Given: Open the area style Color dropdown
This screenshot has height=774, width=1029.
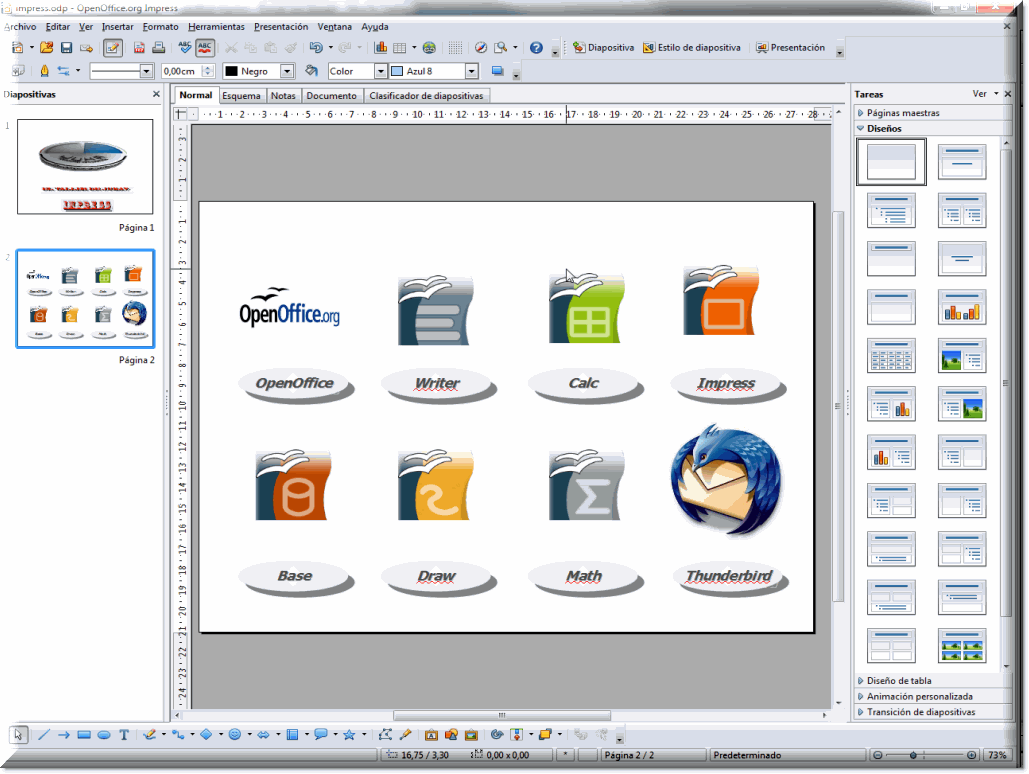Looking at the screenshot, I should (x=381, y=71).
